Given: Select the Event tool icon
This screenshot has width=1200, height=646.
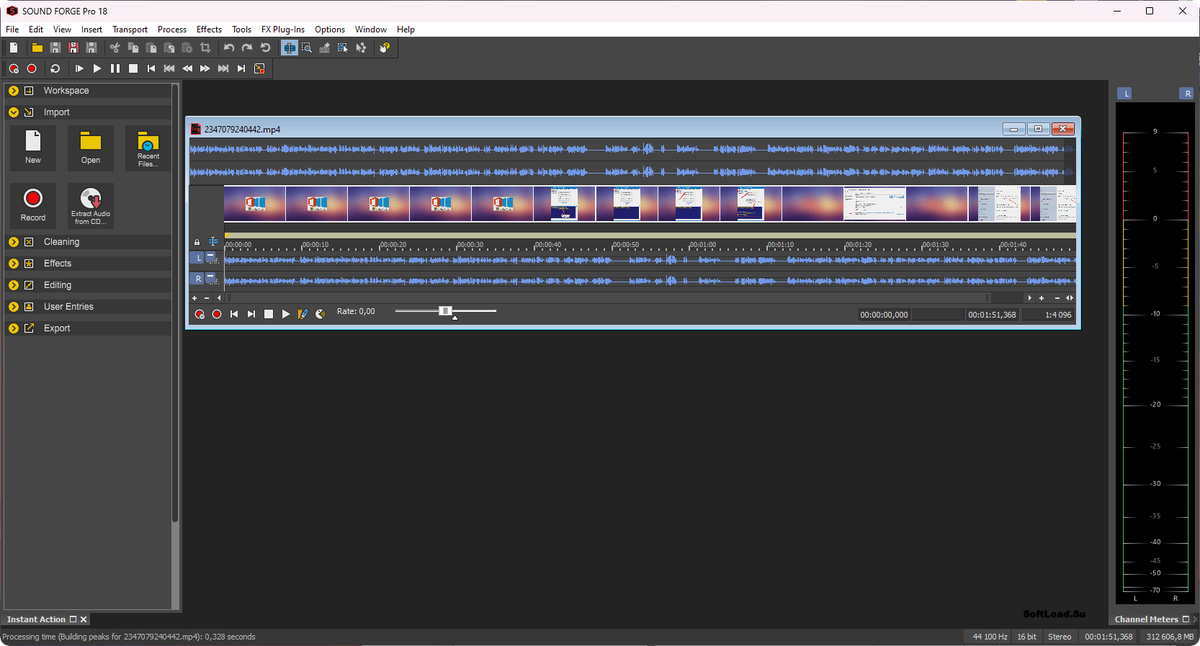Looking at the screenshot, I should tap(343, 48).
